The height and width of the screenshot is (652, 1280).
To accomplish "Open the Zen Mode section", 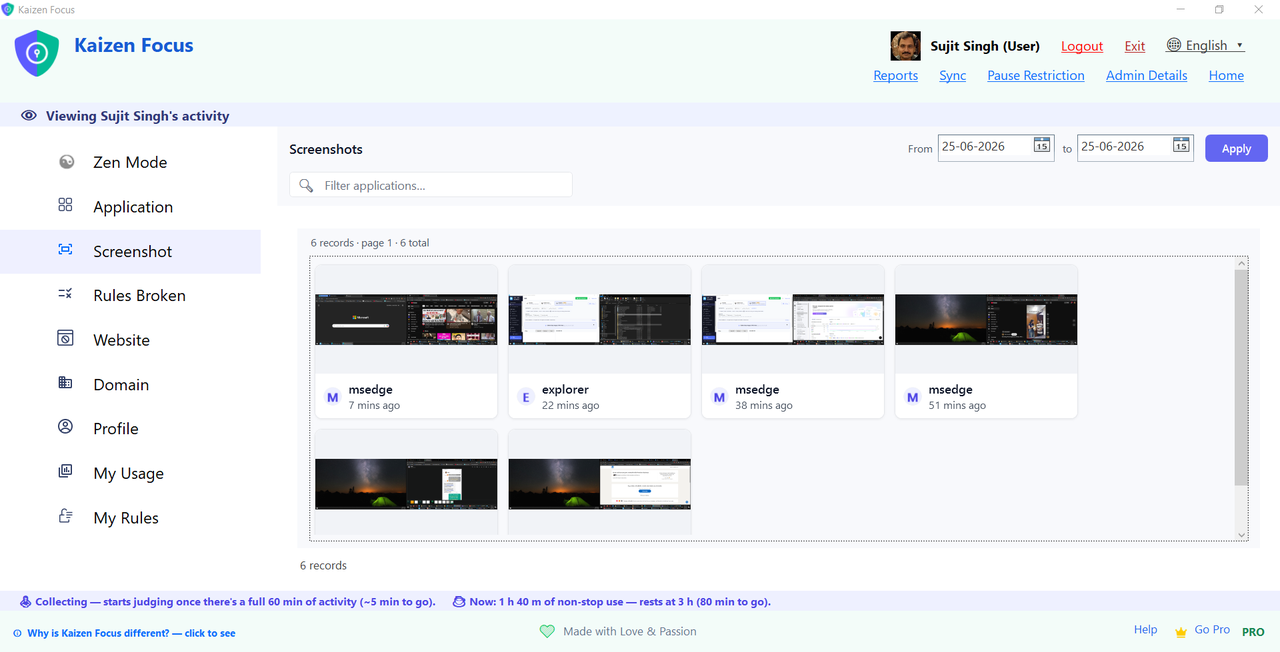I will pos(130,162).
